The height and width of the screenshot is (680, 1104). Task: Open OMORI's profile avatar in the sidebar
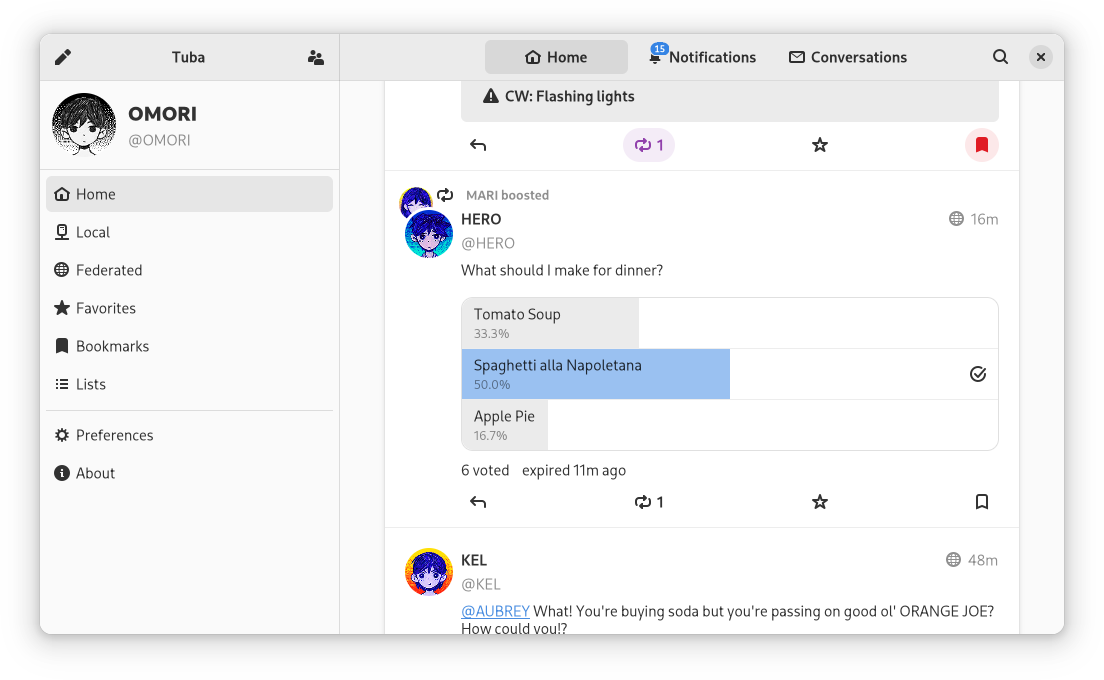[x=84, y=125]
